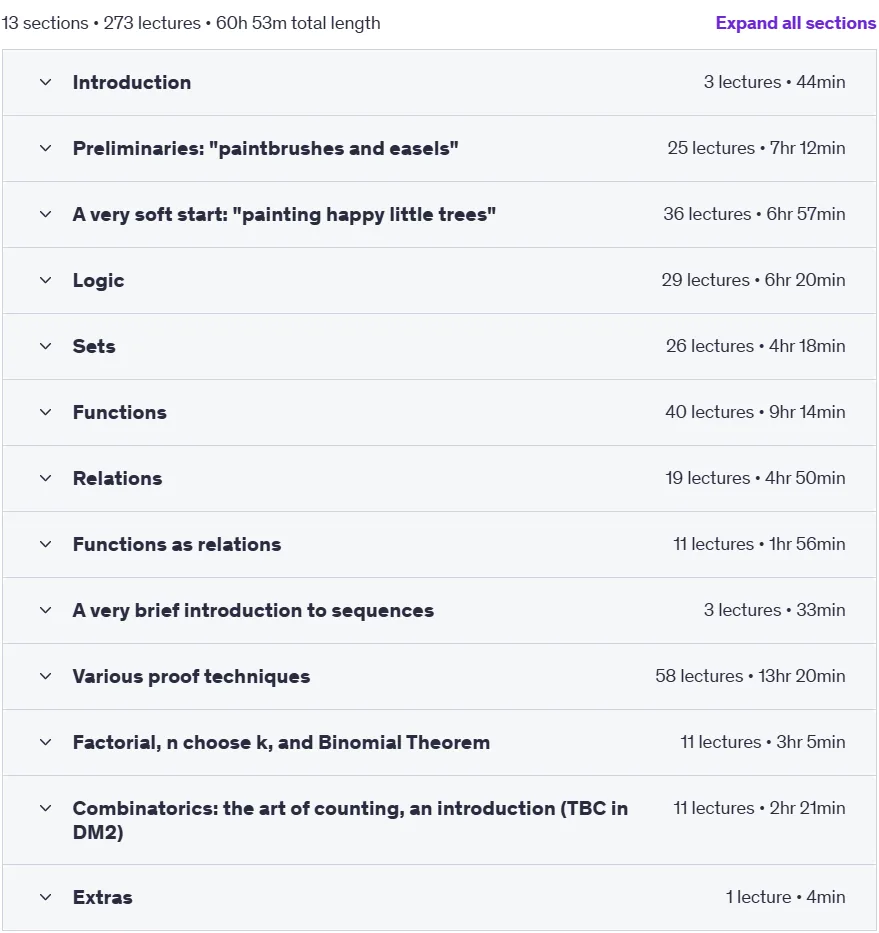The image size is (879, 933).
Task: Click the 58 lectures 13hr 20min summary
Action: 750,676
